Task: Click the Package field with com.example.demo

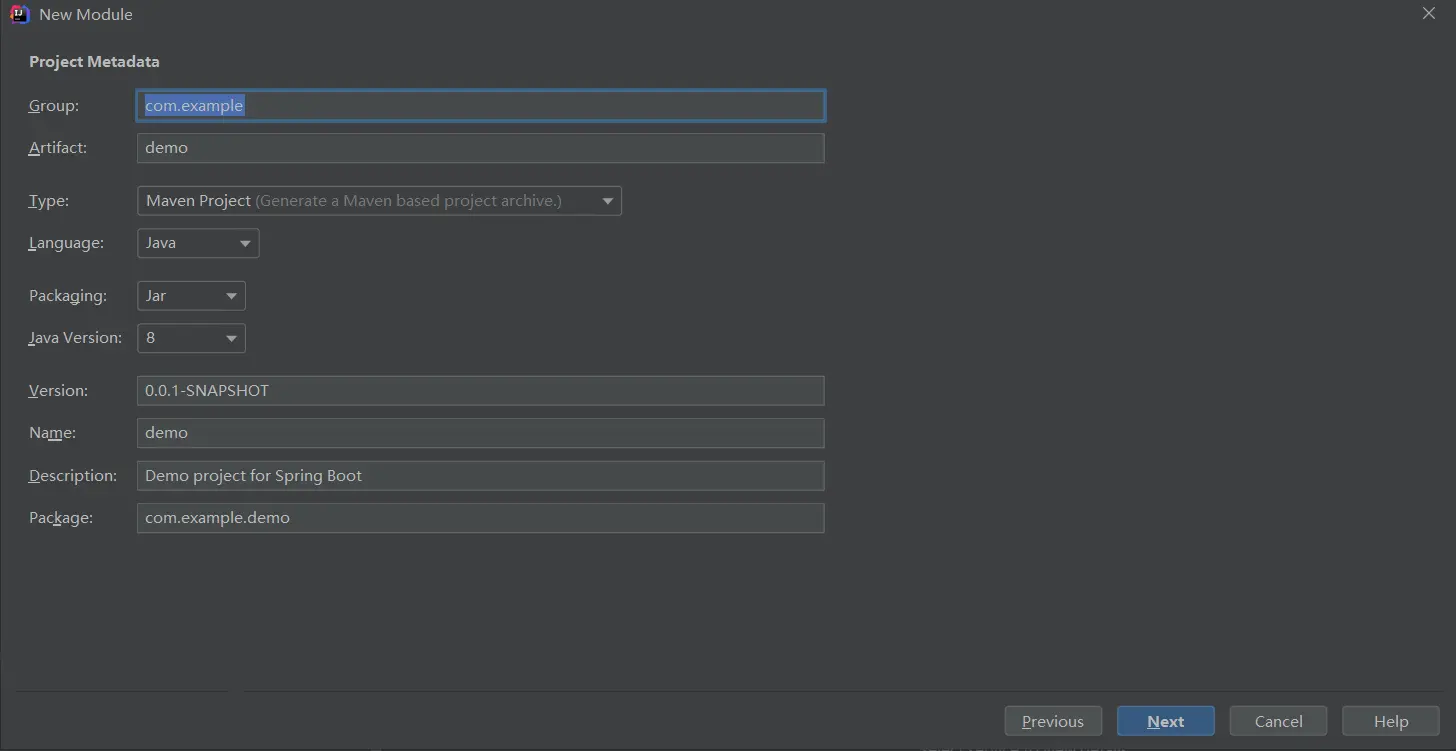Action: (x=480, y=518)
